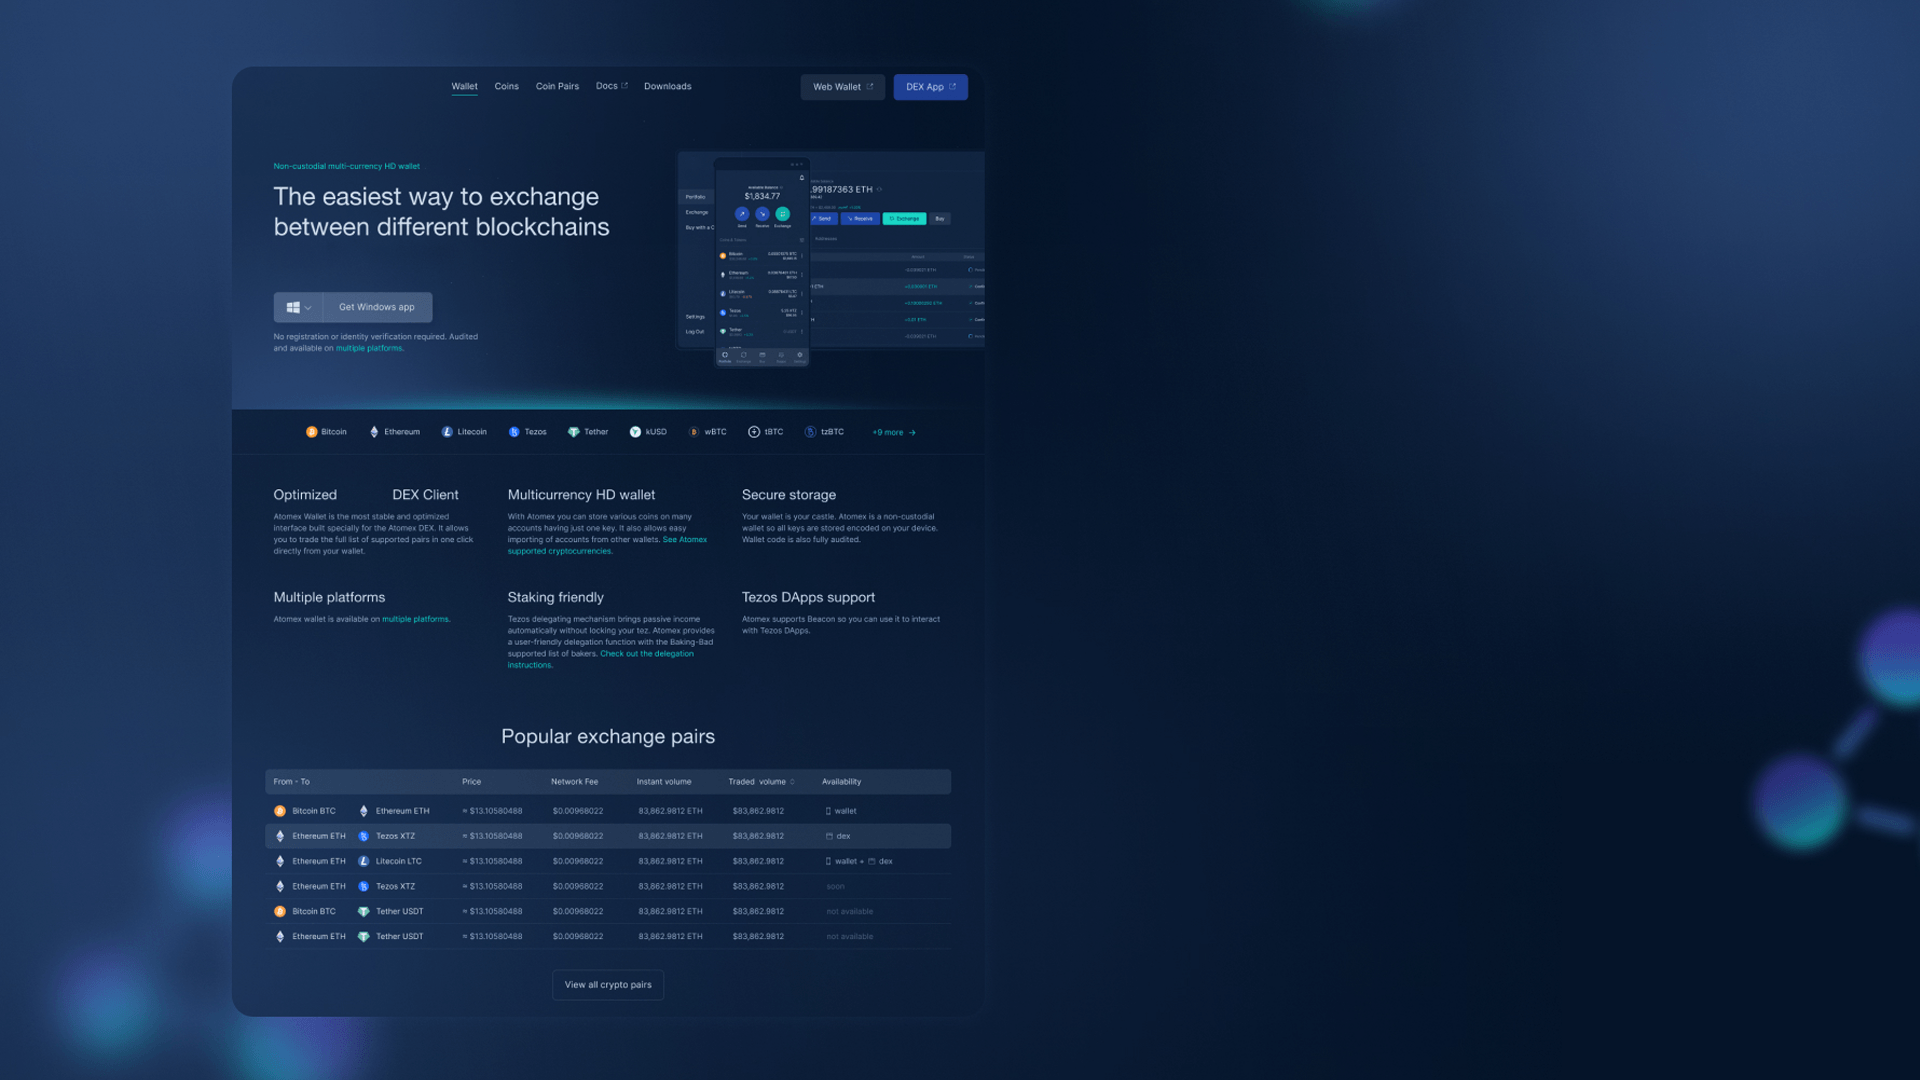Click the arrow icon next to +9 more
This screenshot has height=1080, width=1920.
(x=912, y=433)
